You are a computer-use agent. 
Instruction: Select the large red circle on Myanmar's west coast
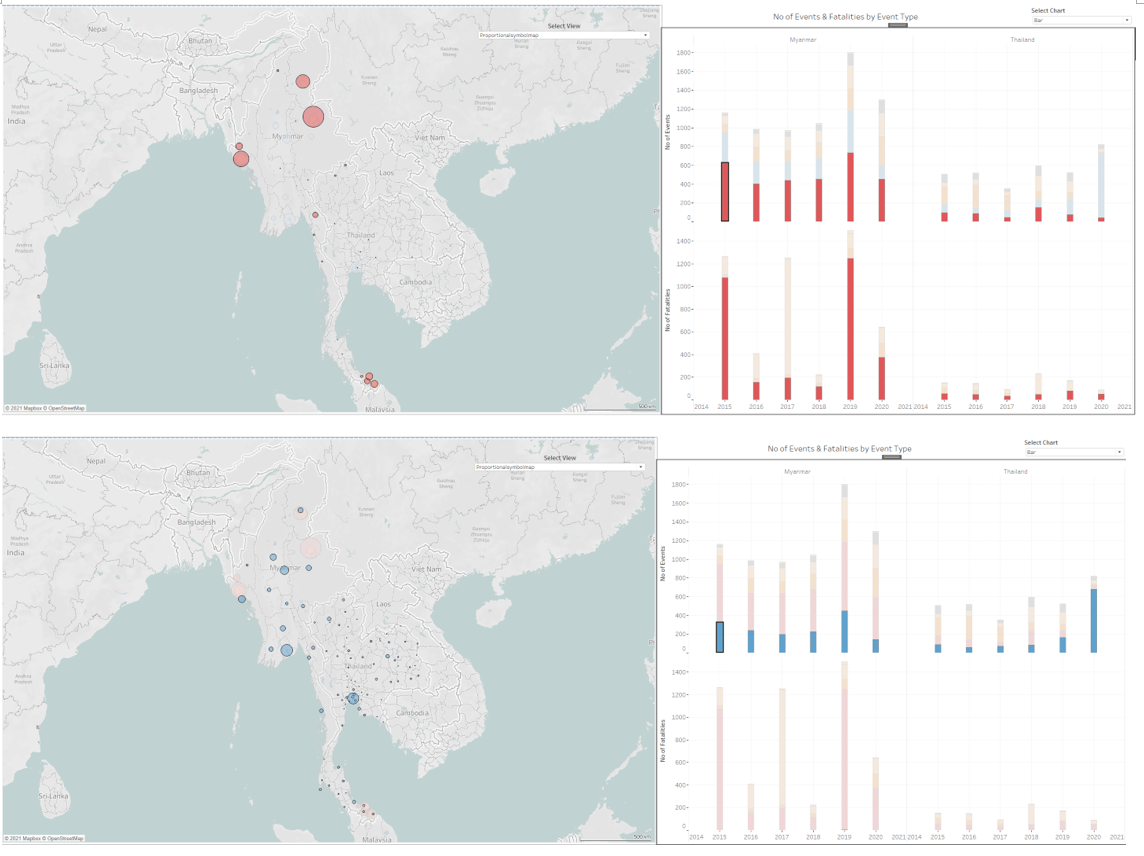(241, 159)
